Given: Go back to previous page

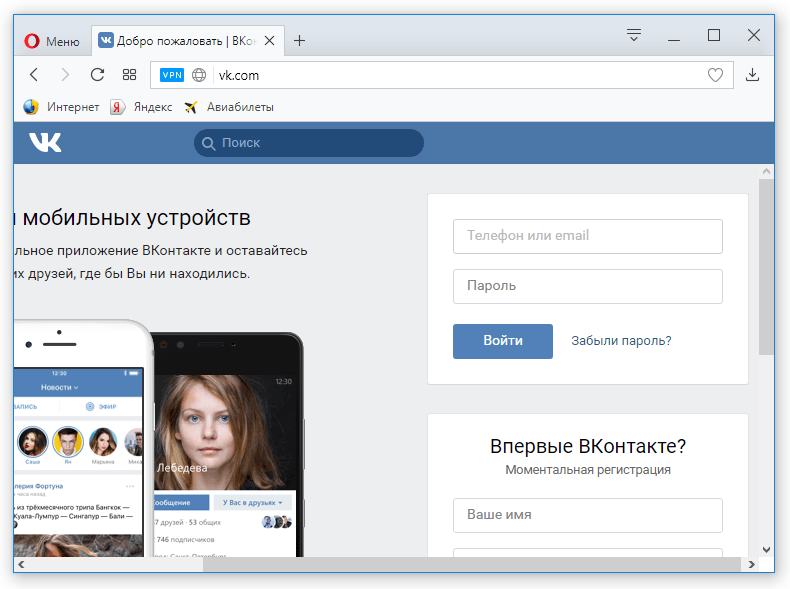Looking at the screenshot, I should 34,75.
